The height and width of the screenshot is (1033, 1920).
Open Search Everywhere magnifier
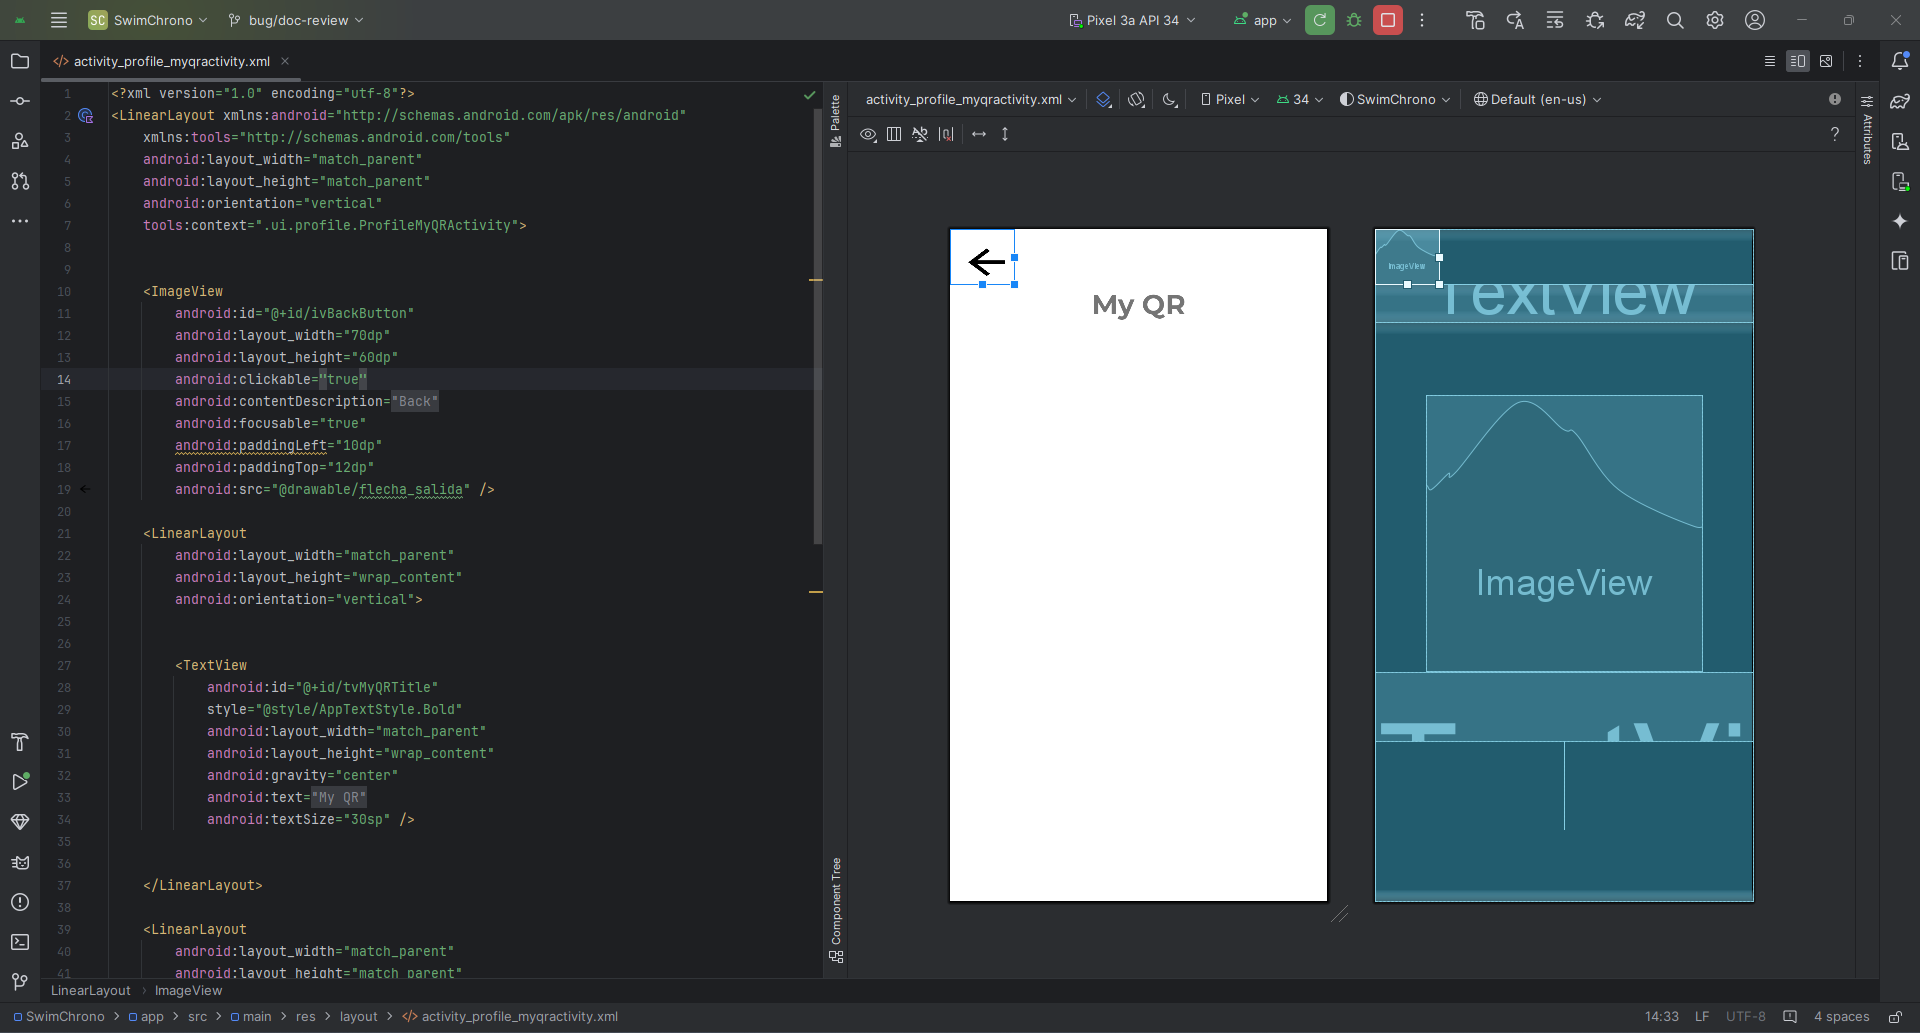(x=1675, y=20)
